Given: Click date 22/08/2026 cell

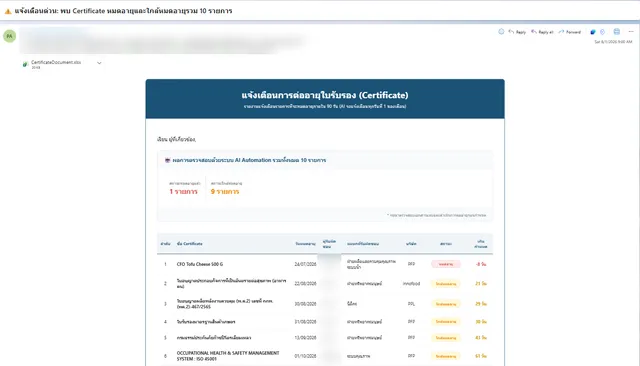Looking at the screenshot, I should click(x=305, y=283).
